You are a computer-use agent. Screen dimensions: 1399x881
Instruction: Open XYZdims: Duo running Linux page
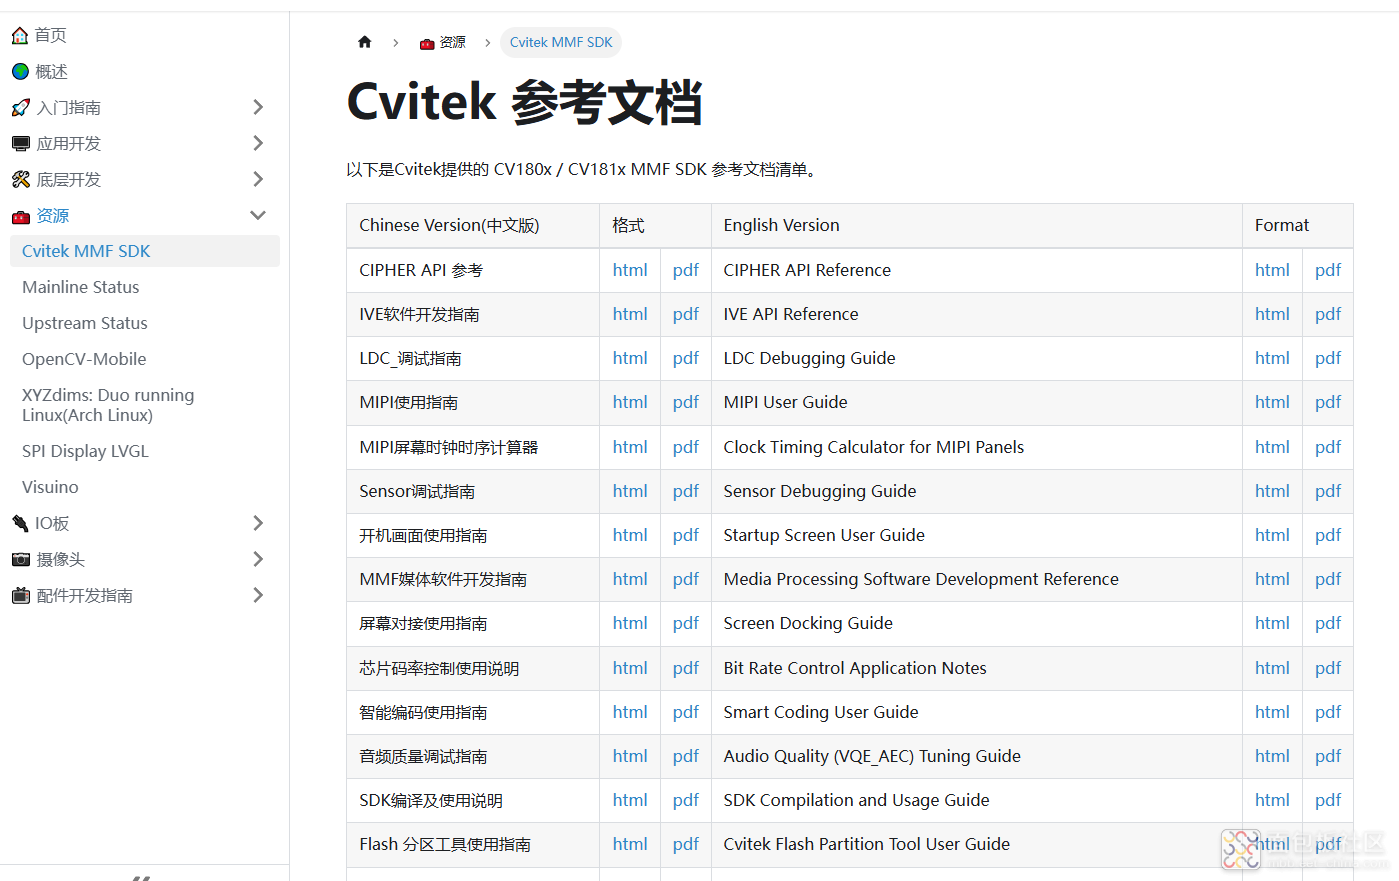tap(108, 405)
